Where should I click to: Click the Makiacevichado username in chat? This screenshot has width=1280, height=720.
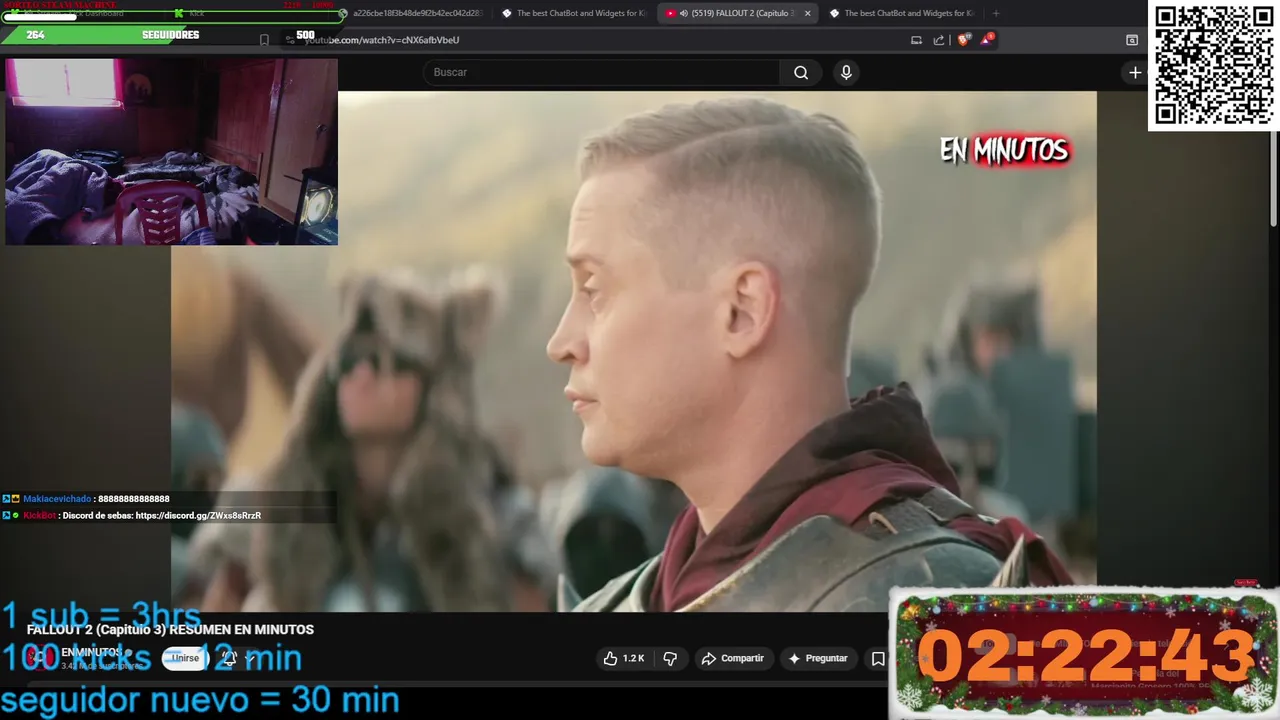point(57,499)
